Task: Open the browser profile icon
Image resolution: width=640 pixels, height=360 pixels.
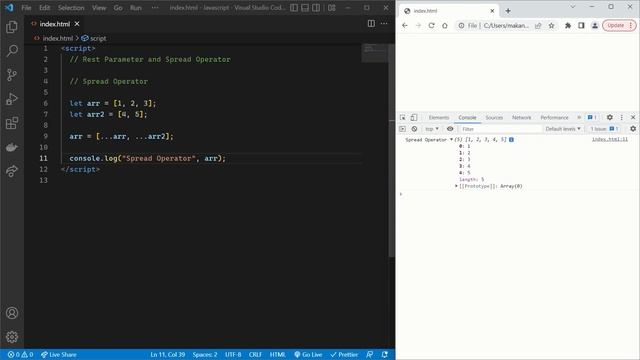Action: tap(595, 25)
